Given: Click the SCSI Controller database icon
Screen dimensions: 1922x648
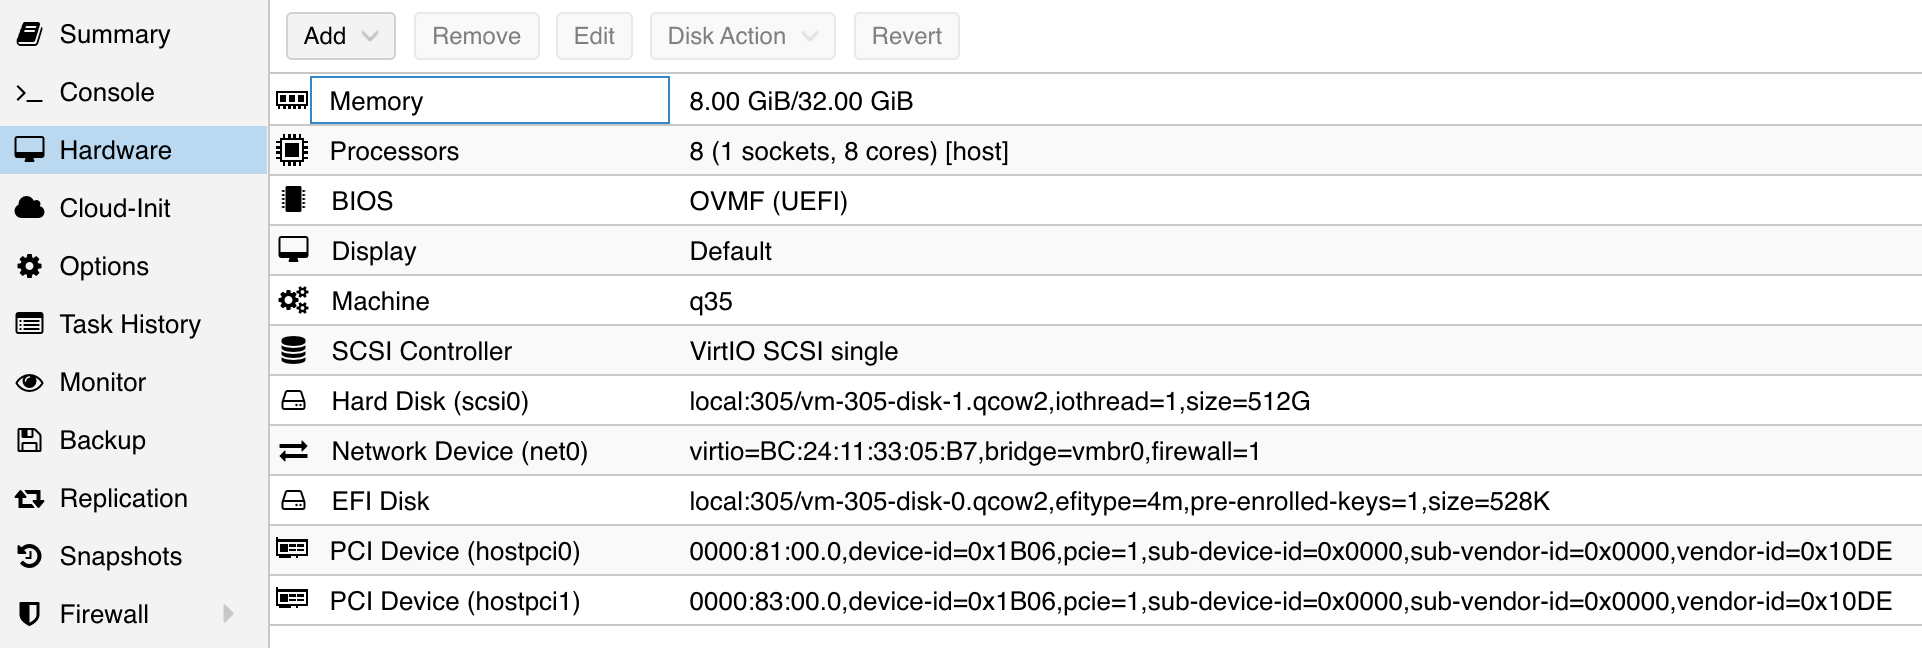Looking at the screenshot, I should click(x=293, y=350).
